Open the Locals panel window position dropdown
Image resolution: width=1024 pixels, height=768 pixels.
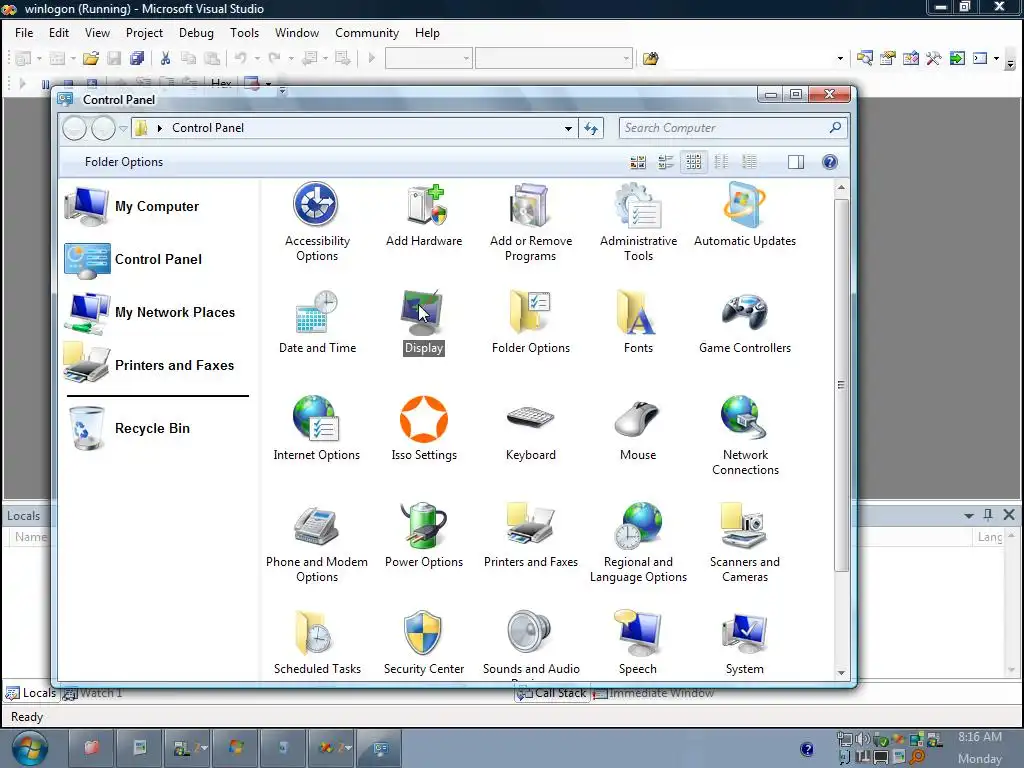[968, 515]
